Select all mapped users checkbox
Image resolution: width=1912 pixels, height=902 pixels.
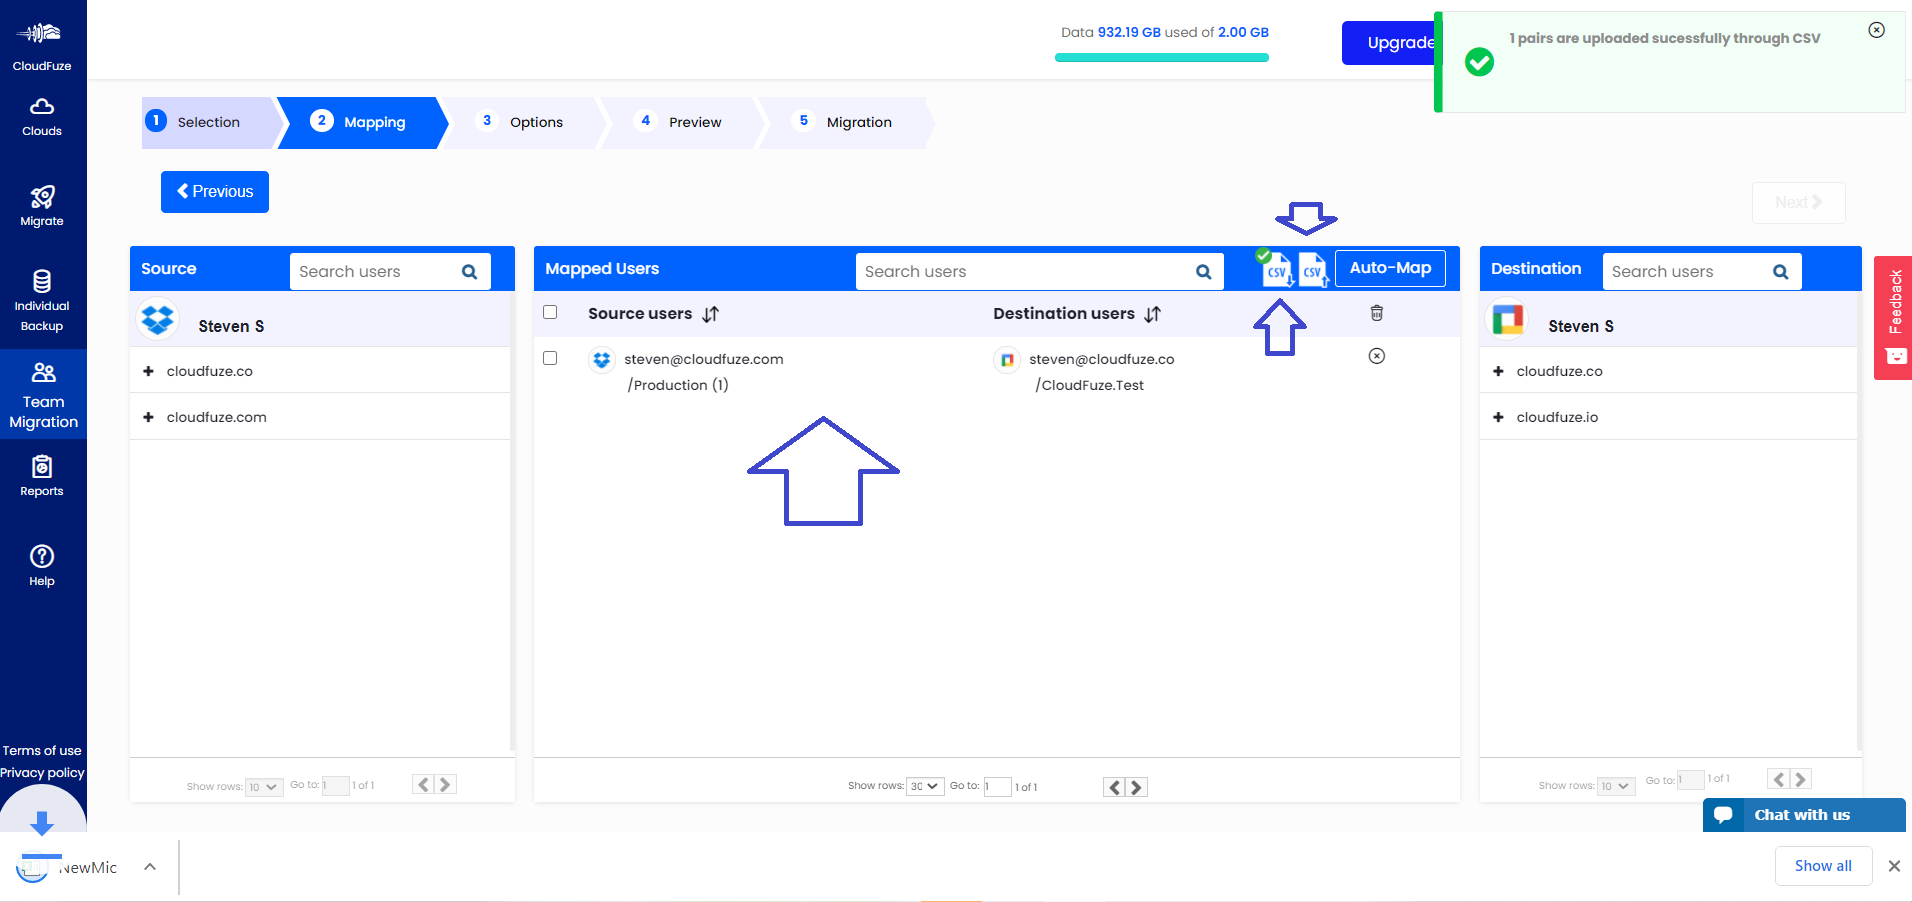[x=550, y=312]
